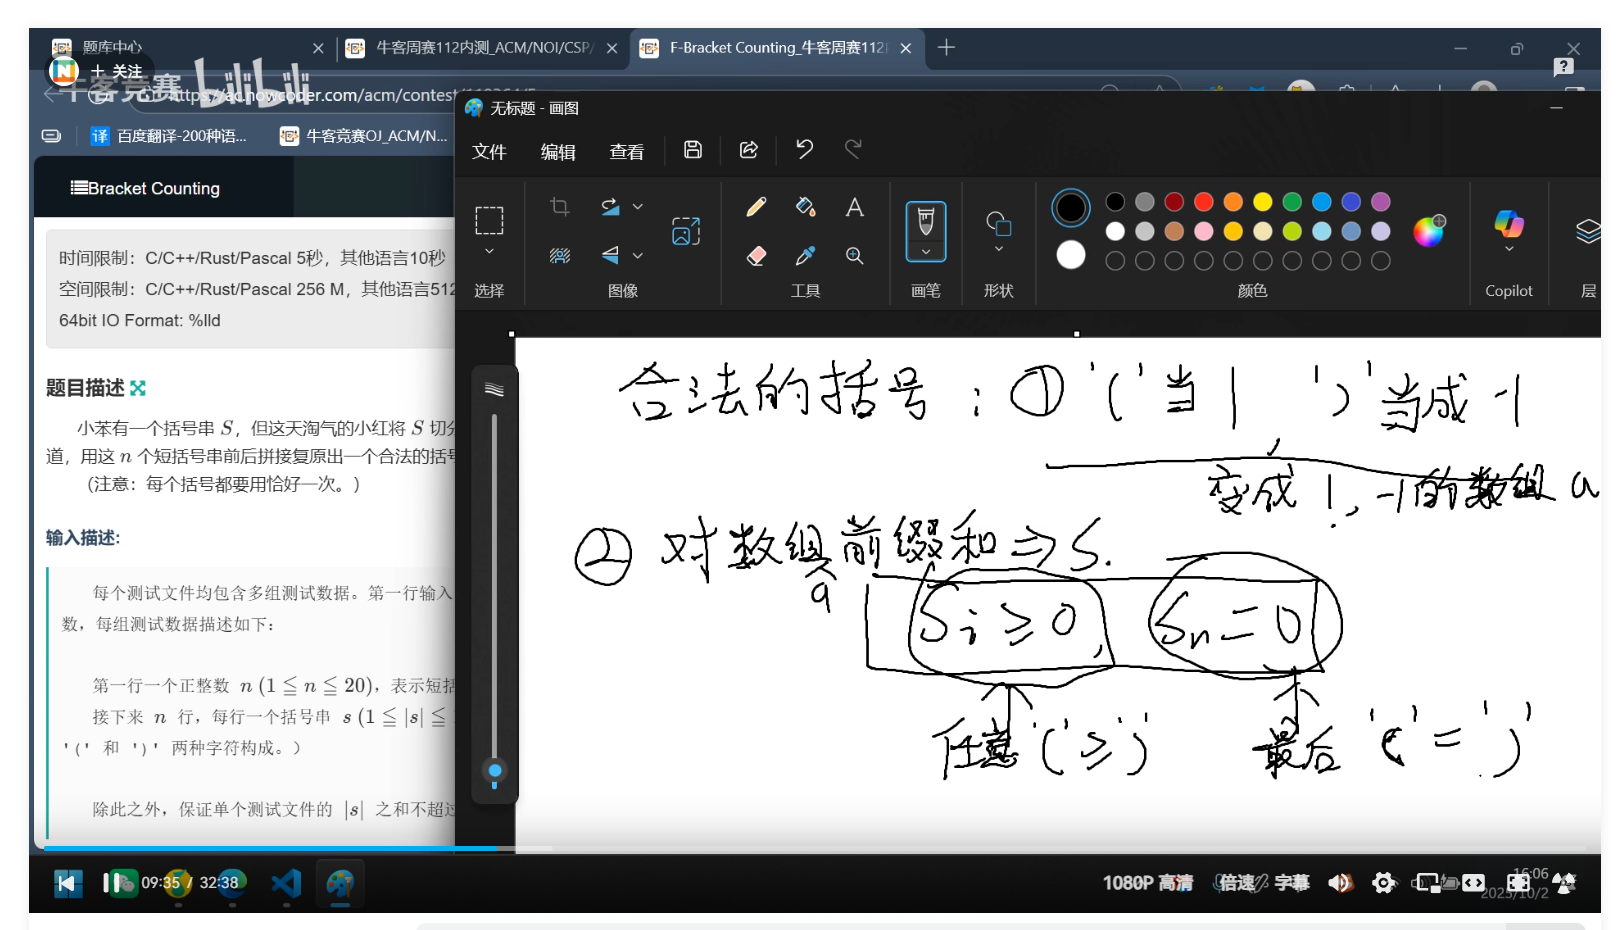Pick the yellow color swatch
Viewport: 1620px width, 930px height.
pyautogui.click(x=1263, y=202)
